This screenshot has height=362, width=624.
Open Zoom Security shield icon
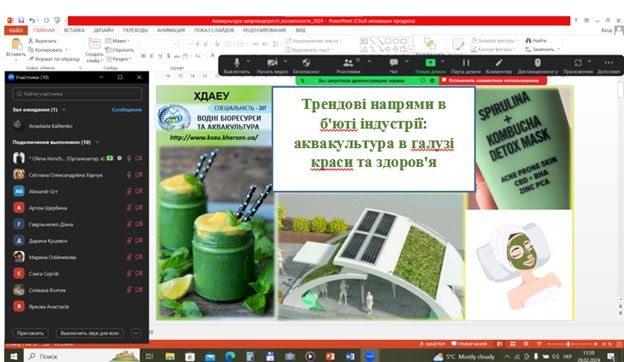(x=306, y=65)
